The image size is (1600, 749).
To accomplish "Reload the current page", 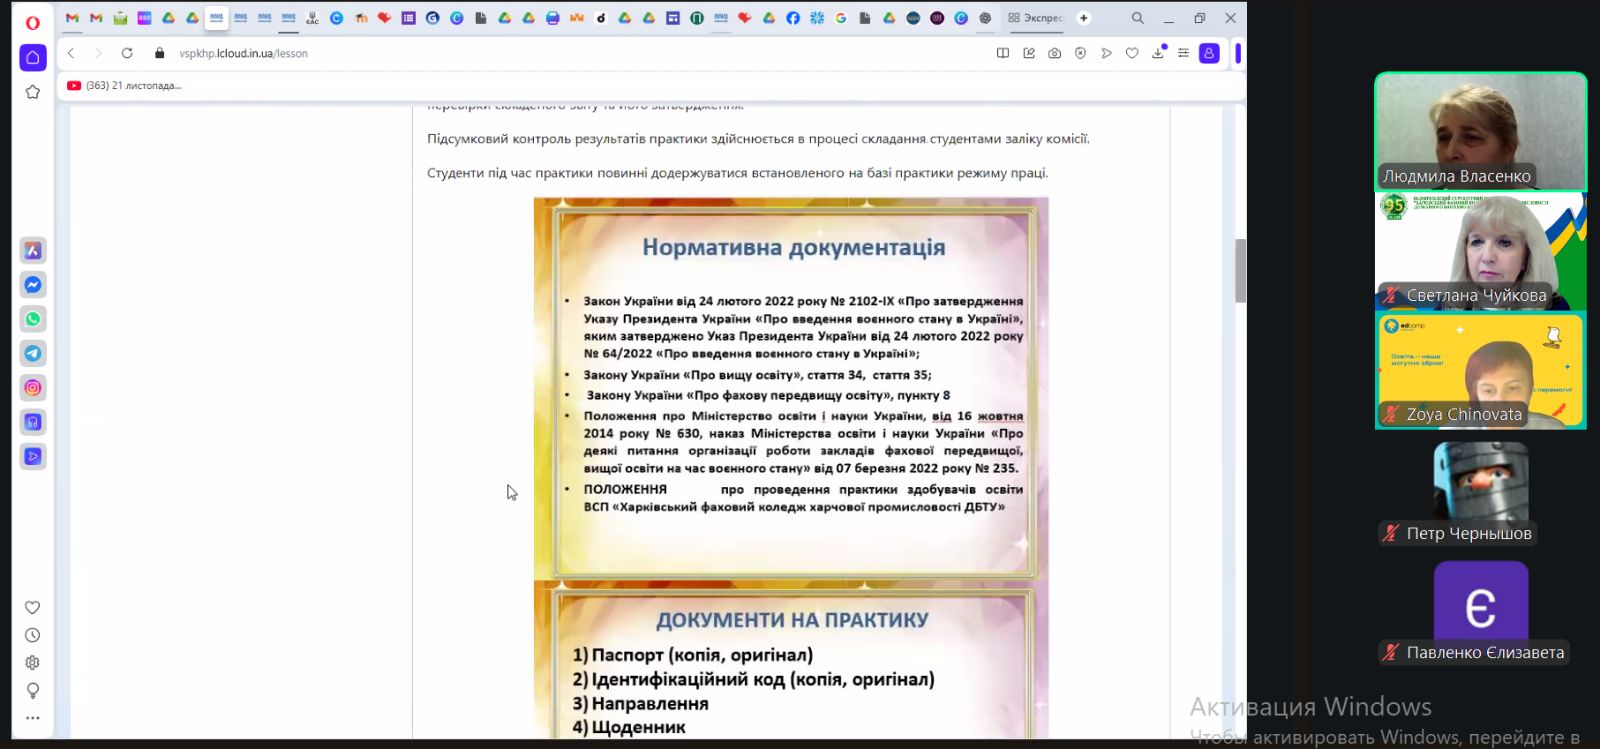I will (x=127, y=53).
